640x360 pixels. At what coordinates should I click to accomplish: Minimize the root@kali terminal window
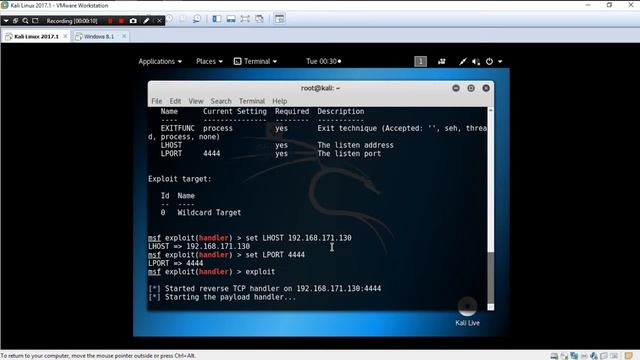[456, 88]
